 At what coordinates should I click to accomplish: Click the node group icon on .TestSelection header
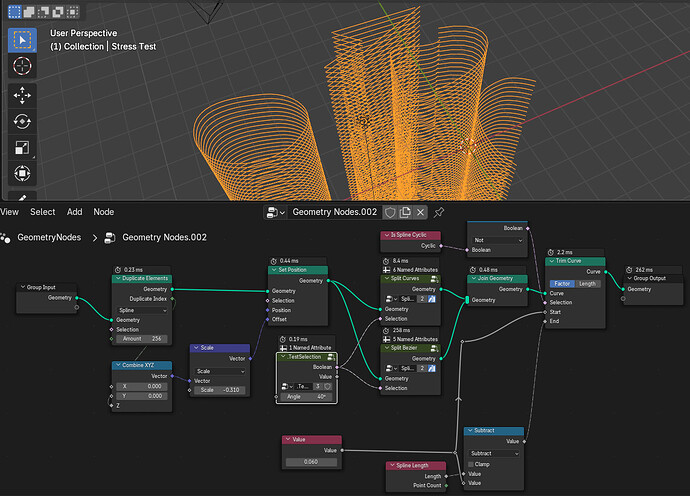[331, 357]
